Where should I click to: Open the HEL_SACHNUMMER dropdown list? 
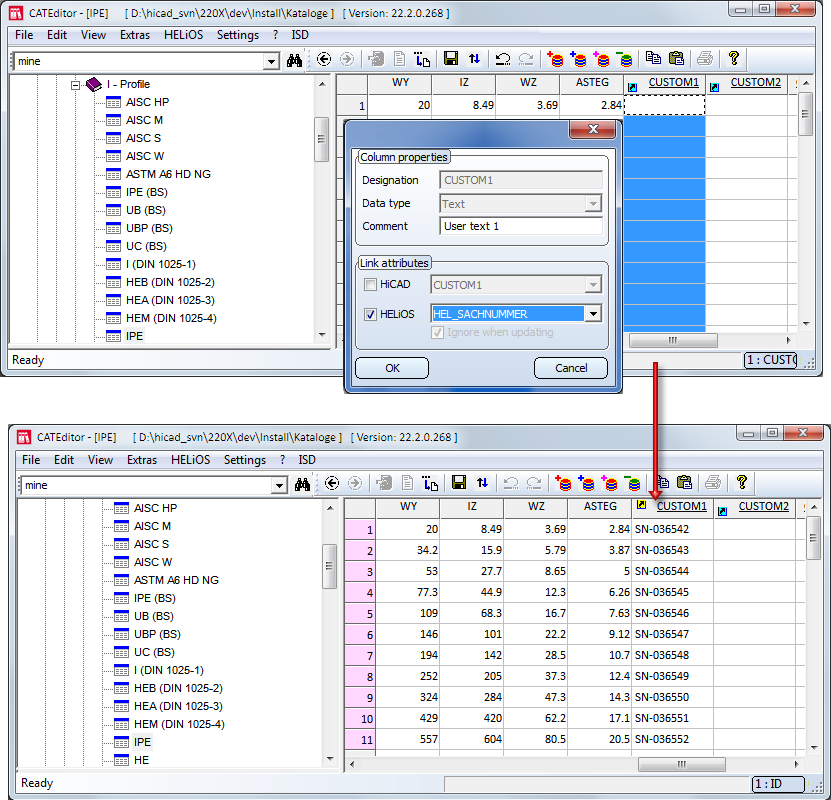point(593,314)
